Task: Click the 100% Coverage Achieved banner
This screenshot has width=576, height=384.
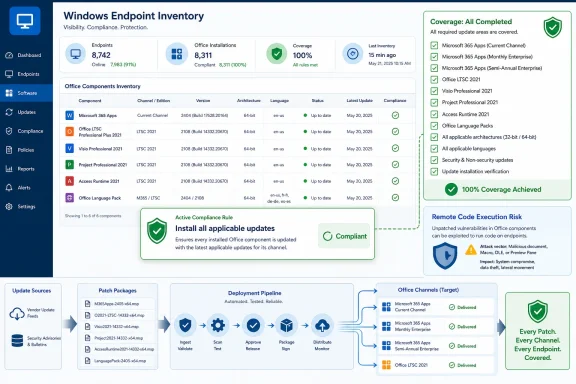Action: pyautogui.click(x=497, y=190)
